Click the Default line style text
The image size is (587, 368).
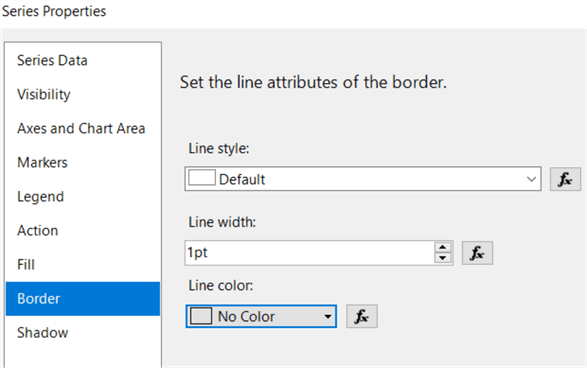242,179
